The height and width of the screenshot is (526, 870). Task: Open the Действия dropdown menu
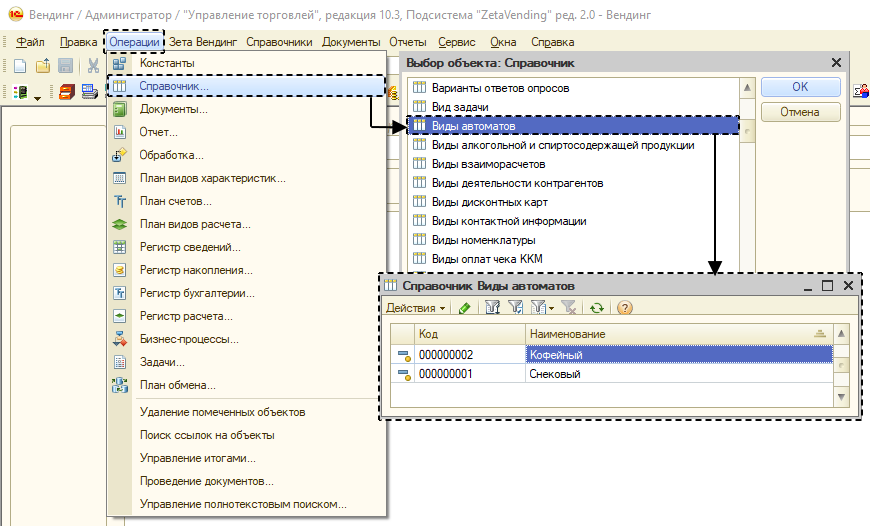416,308
